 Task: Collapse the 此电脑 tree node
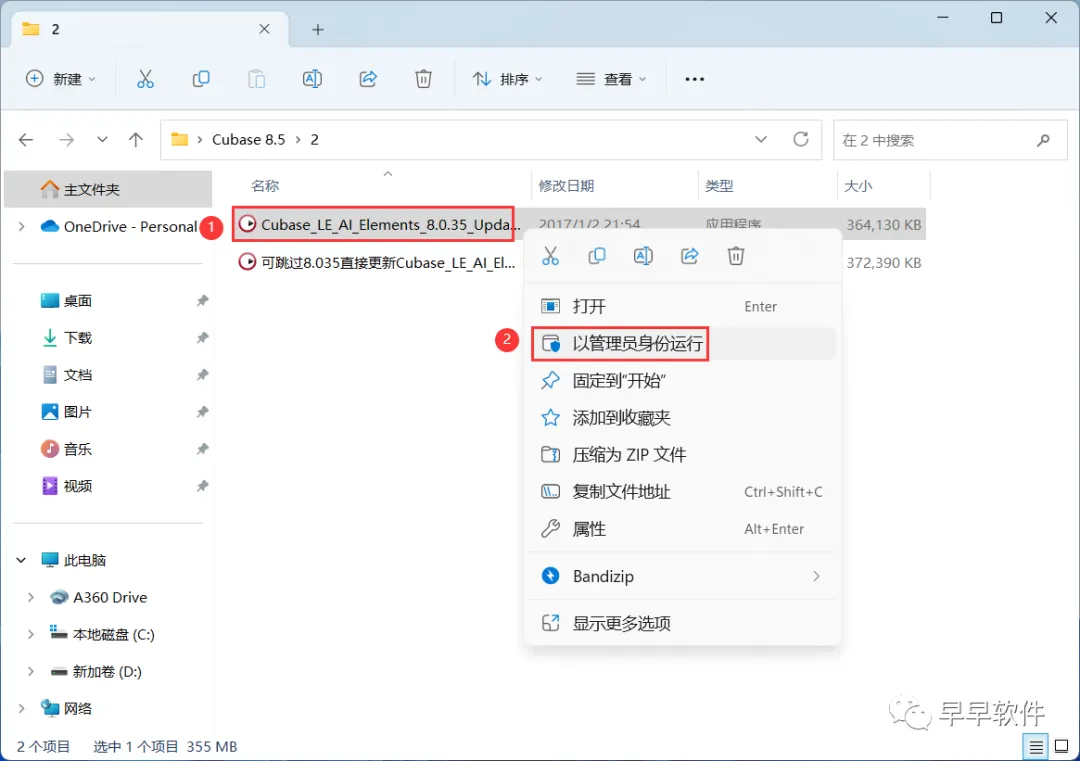21,561
